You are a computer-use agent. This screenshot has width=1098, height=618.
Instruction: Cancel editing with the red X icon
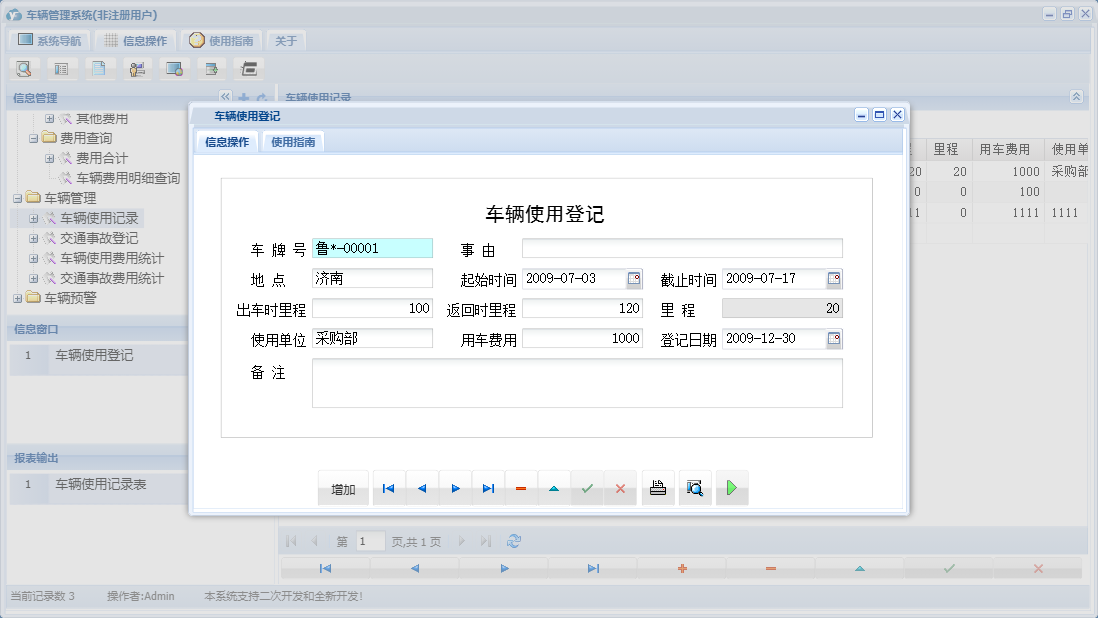(x=621, y=488)
